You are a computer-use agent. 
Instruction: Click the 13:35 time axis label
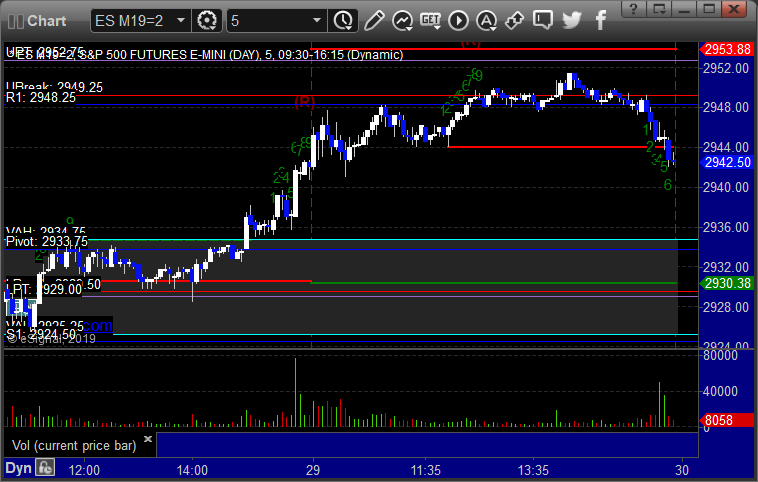[x=533, y=470]
